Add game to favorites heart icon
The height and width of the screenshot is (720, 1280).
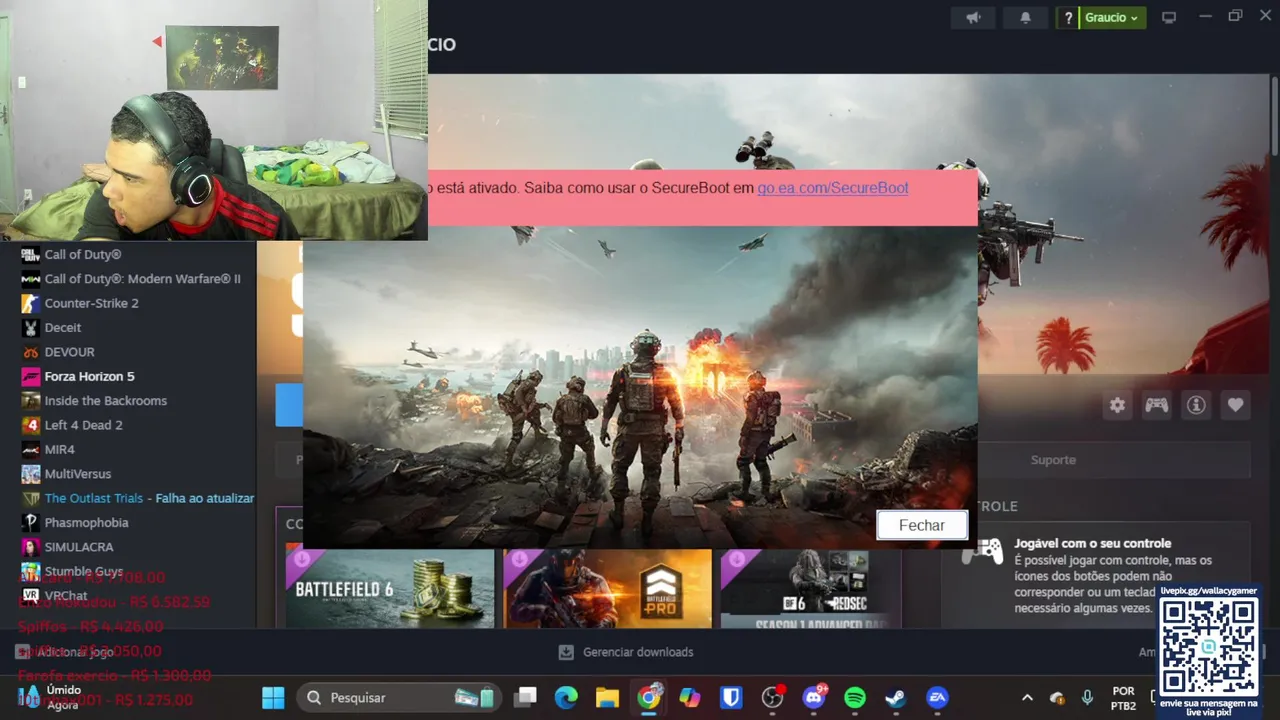1235,405
